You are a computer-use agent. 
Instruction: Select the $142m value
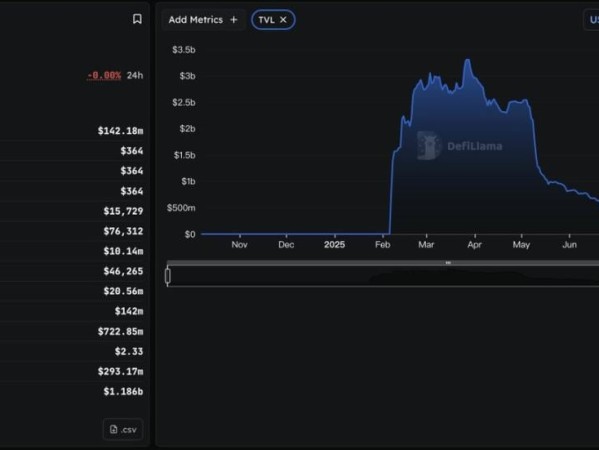click(129, 311)
